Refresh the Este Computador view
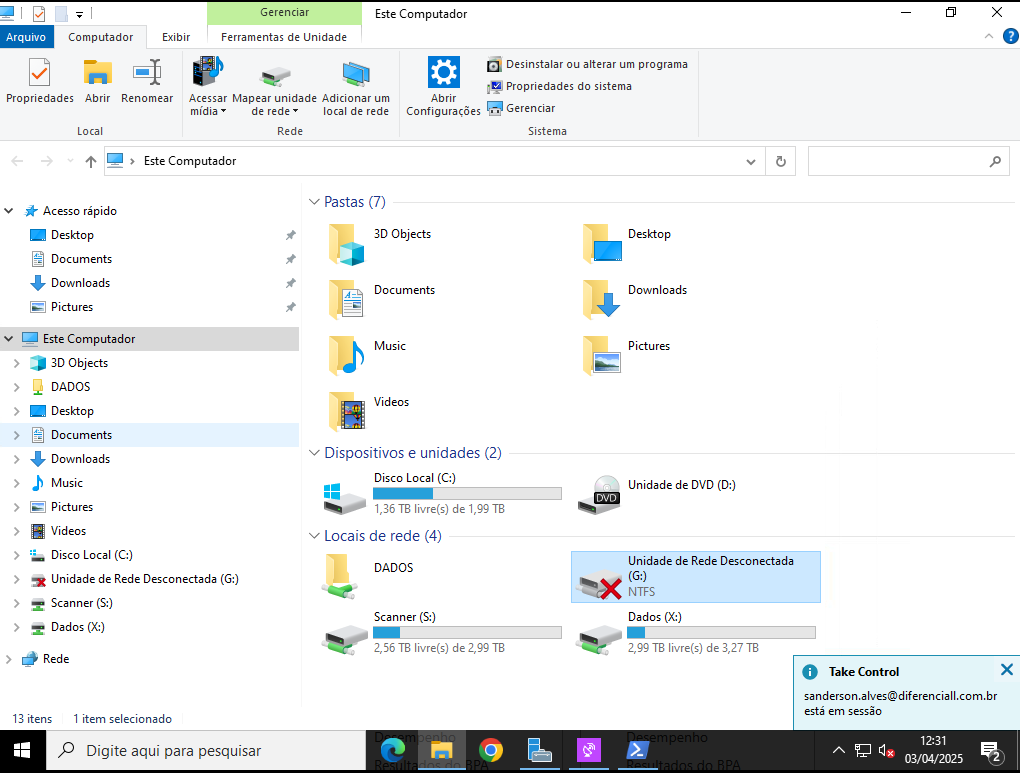Image resolution: width=1020 pixels, height=773 pixels. (x=781, y=161)
